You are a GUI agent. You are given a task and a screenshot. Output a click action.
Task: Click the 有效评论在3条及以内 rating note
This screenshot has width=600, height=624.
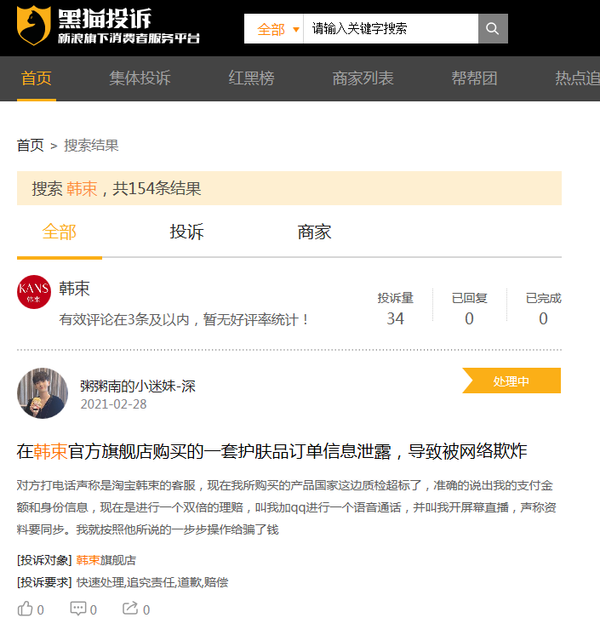(x=183, y=320)
